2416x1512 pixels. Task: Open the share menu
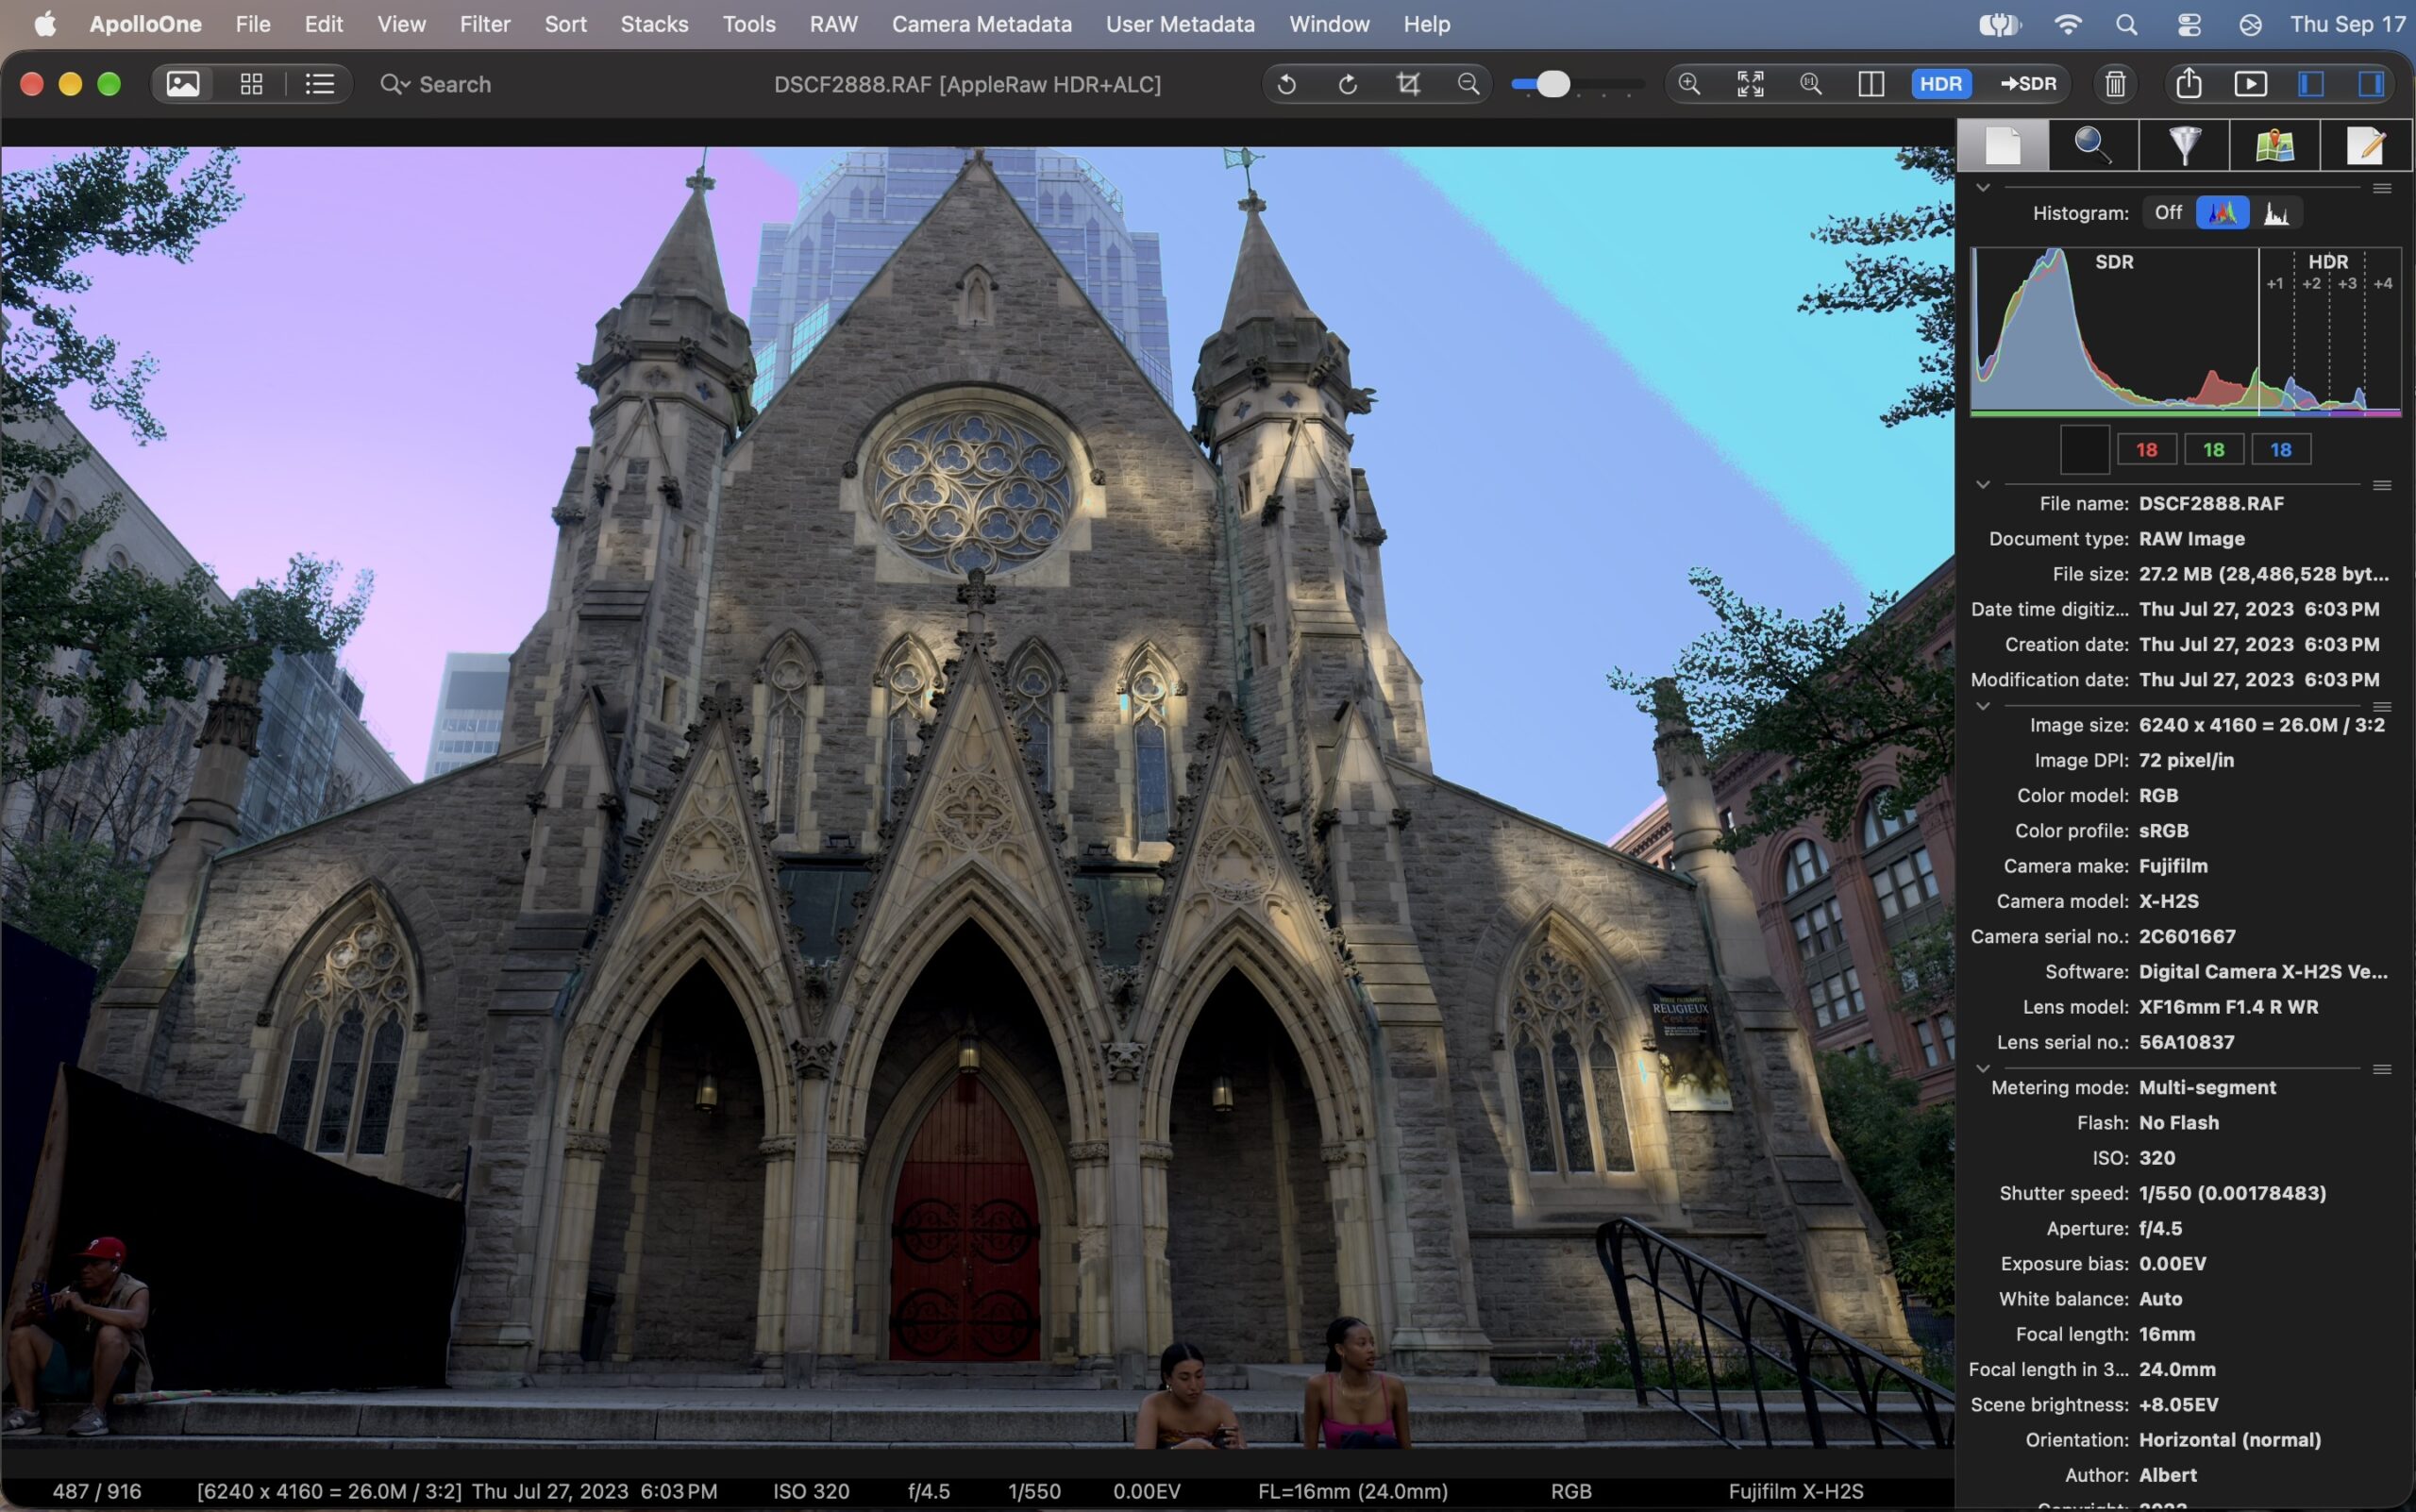2189,84
